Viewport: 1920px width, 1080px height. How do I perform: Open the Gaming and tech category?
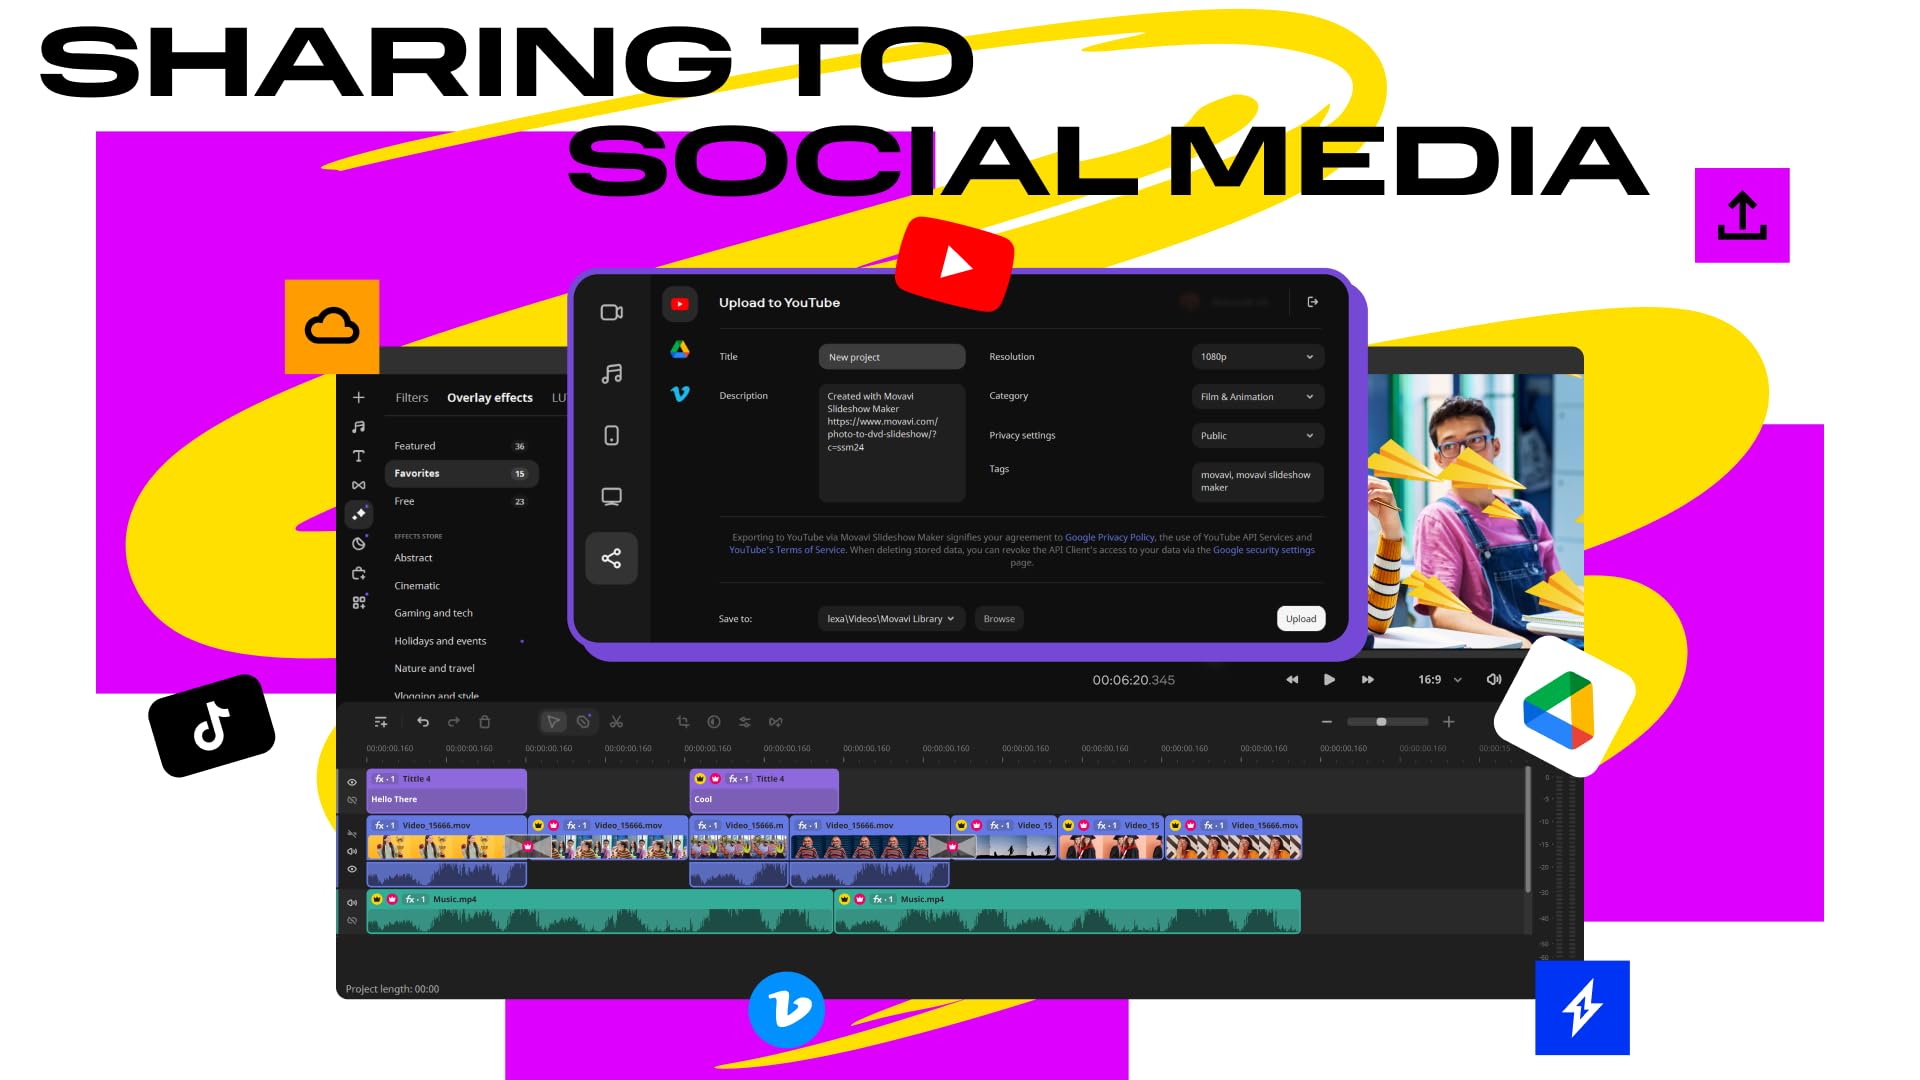point(433,614)
